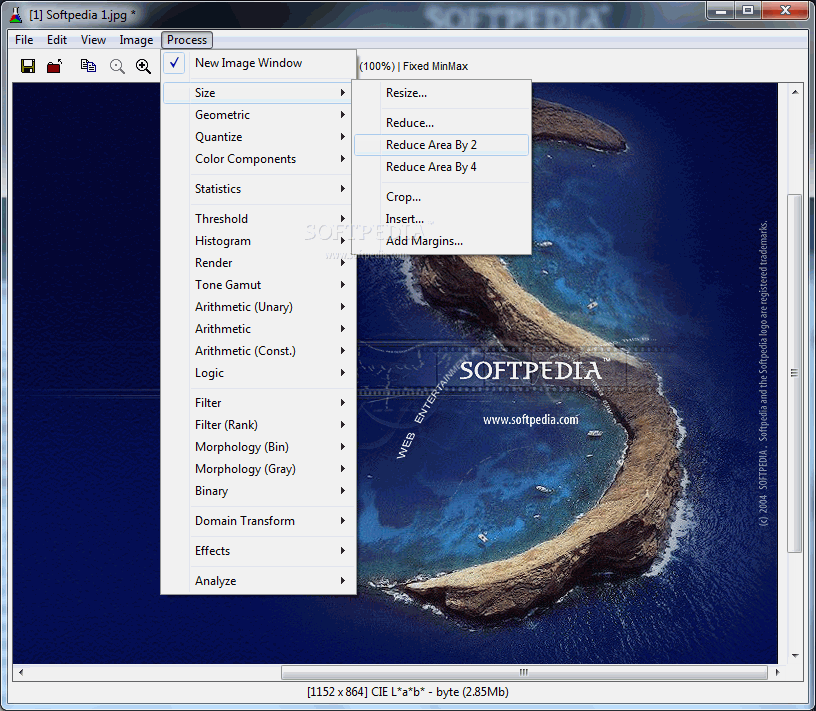The height and width of the screenshot is (711, 816).
Task: Expand the Size submenu
Action: coord(258,93)
